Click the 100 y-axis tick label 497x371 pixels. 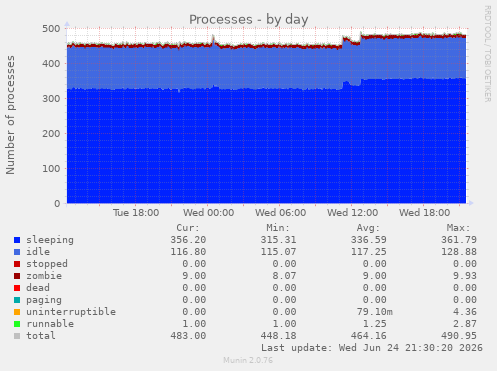coord(51,169)
